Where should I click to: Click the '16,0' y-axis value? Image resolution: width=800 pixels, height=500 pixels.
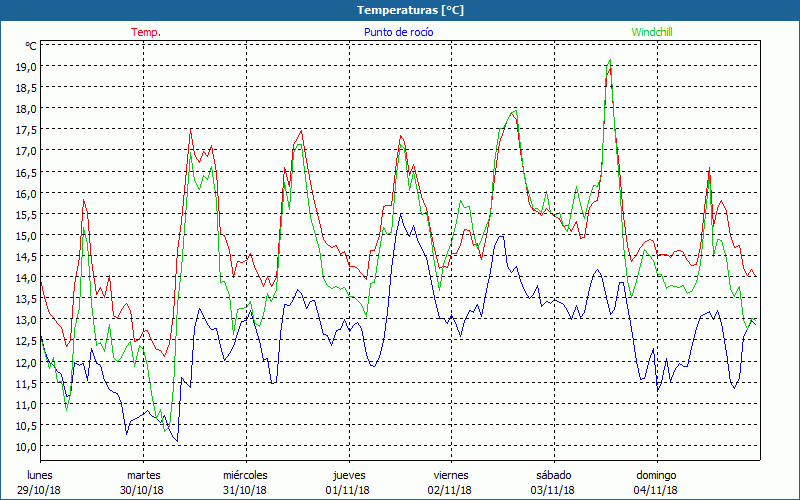pos(27,193)
